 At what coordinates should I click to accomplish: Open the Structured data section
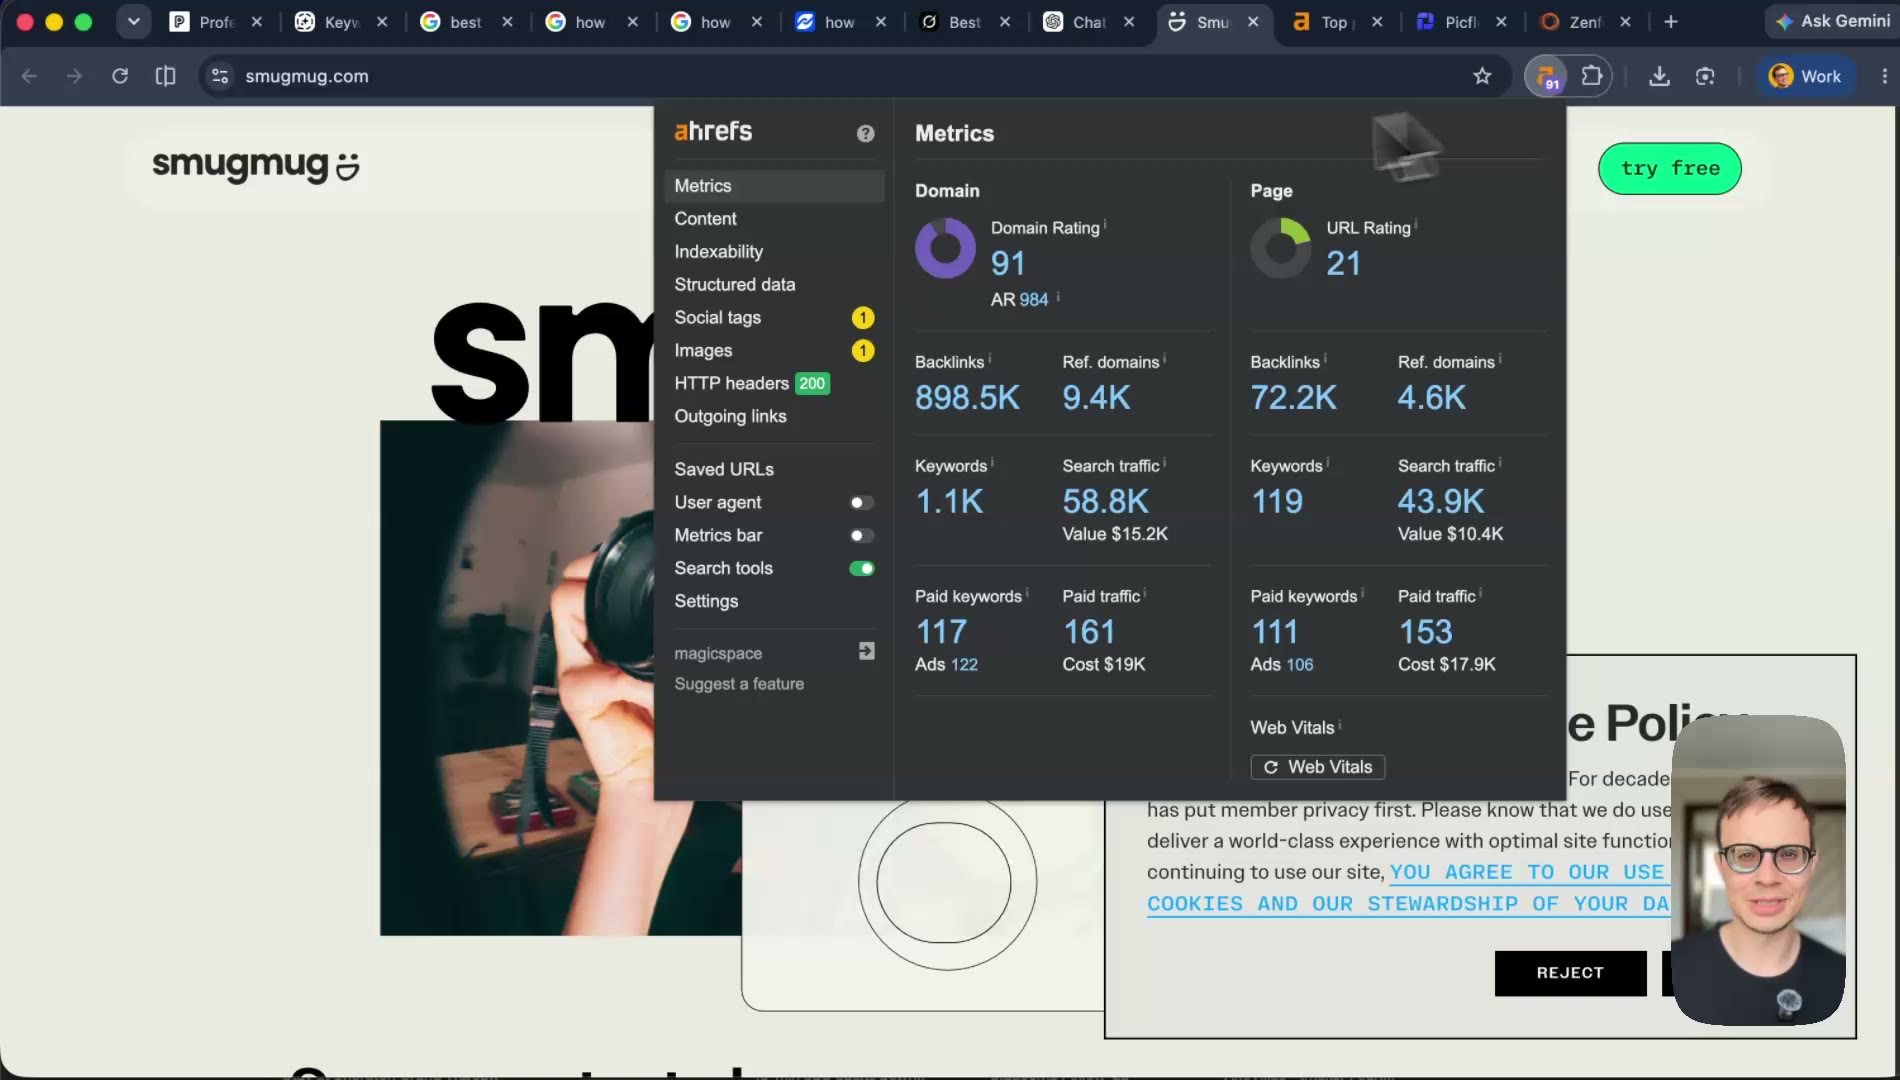[735, 285]
